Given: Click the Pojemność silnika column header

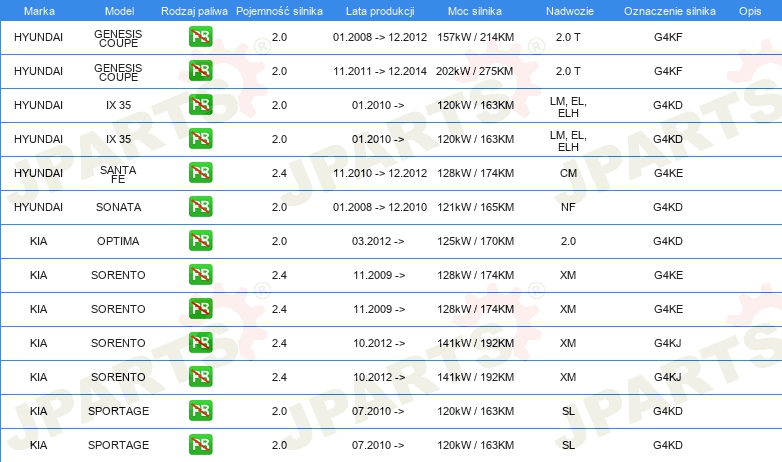Looking at the screenshot, I should (279, 11).
